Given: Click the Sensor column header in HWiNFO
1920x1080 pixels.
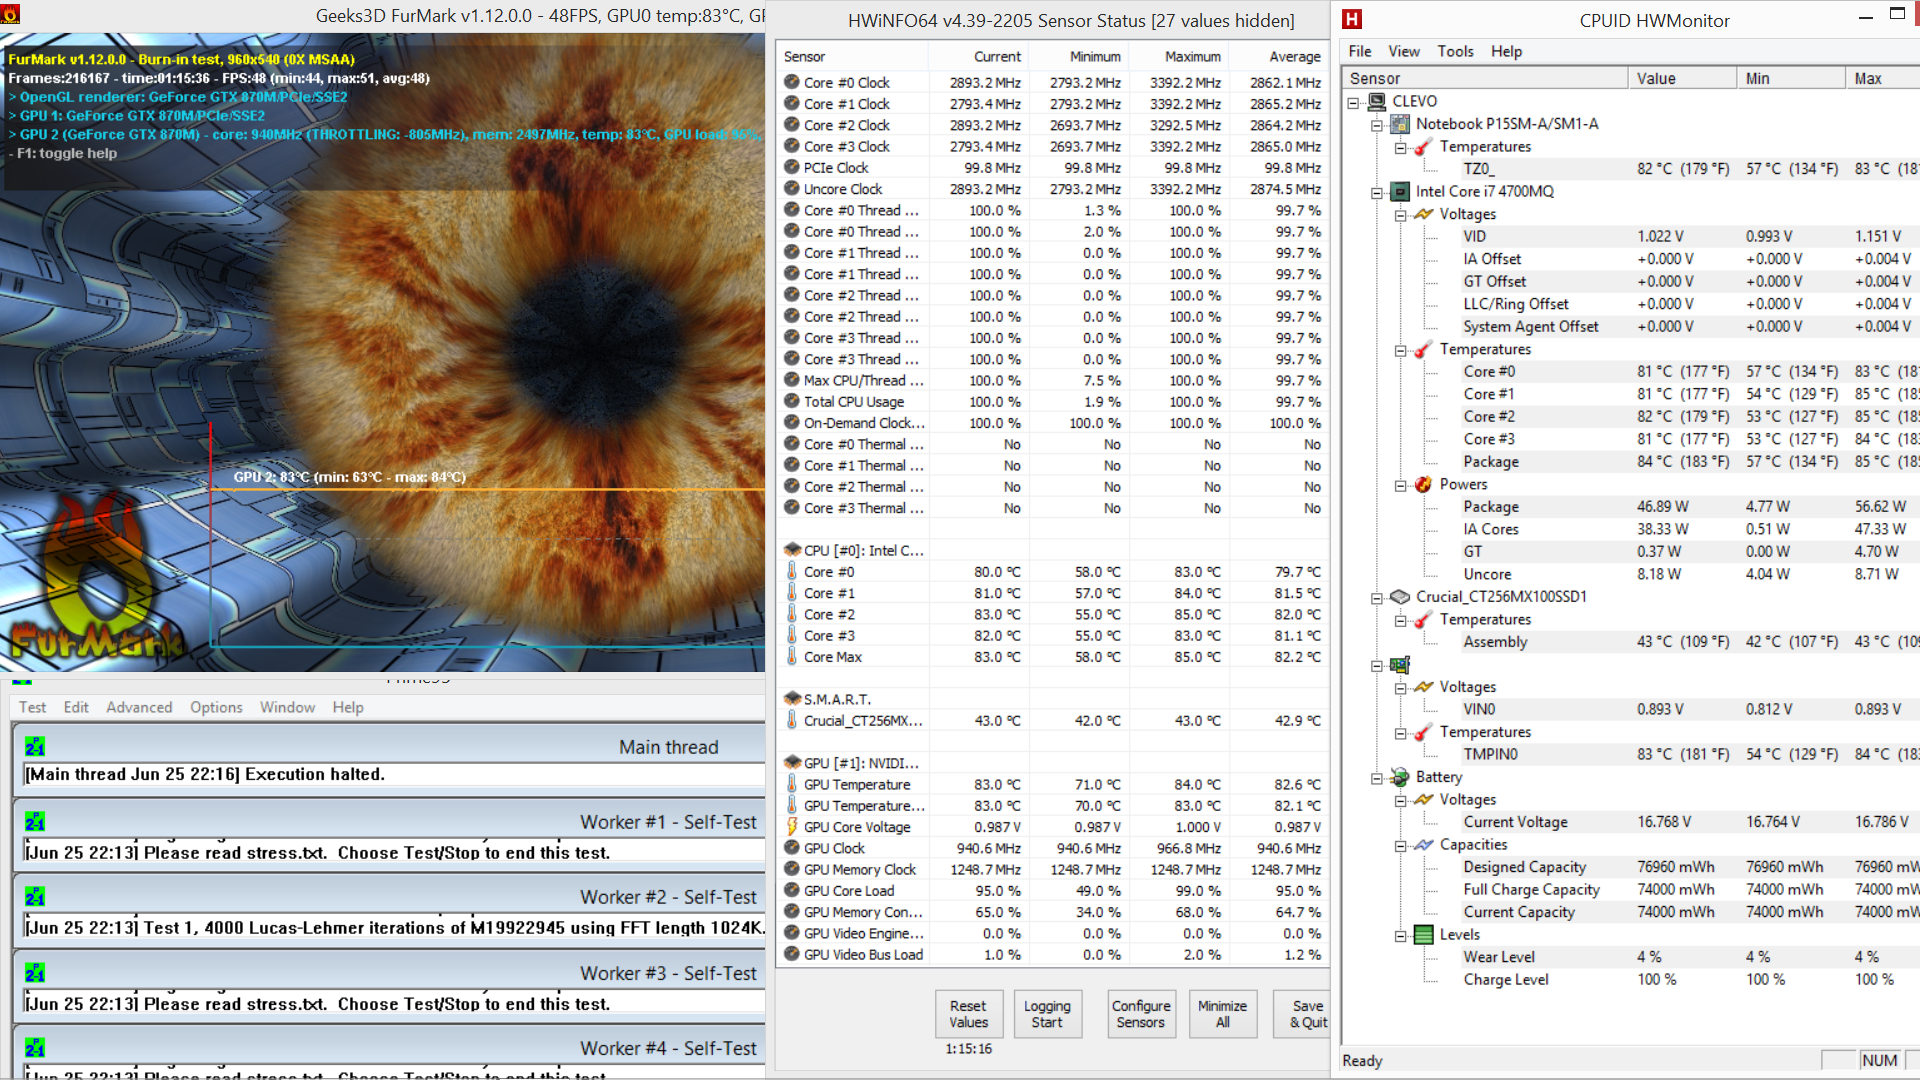Looking at the screenshot, I should 853,56.
